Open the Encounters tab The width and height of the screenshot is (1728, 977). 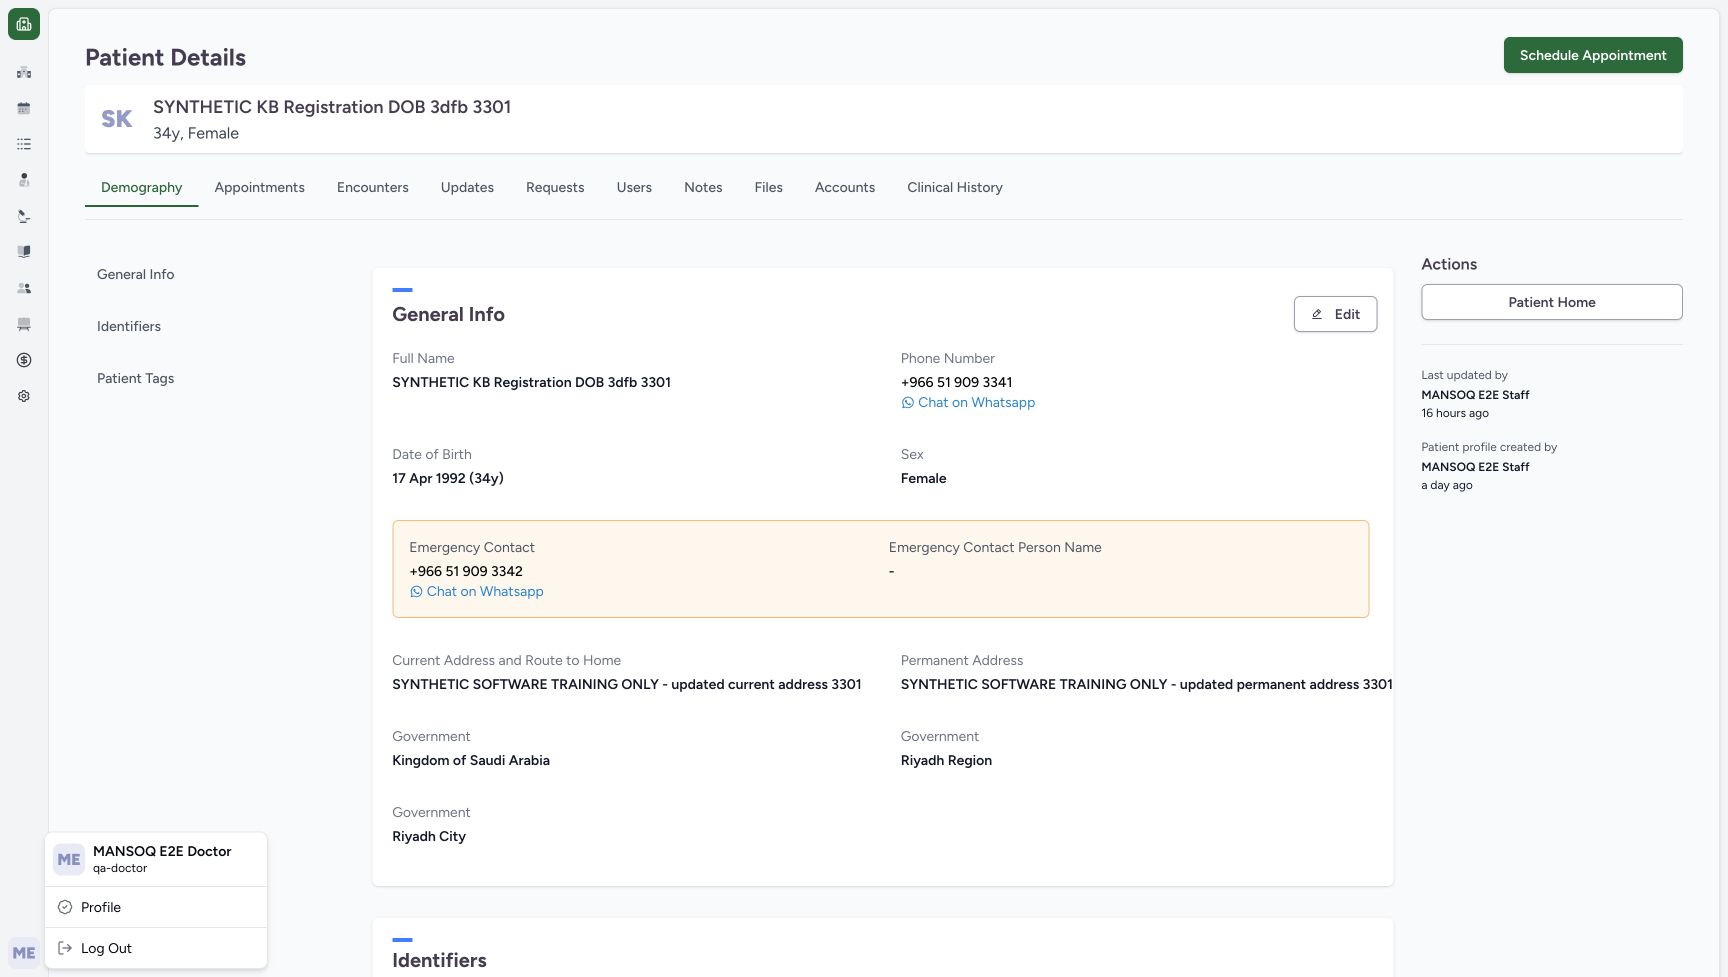pos(373,187)
